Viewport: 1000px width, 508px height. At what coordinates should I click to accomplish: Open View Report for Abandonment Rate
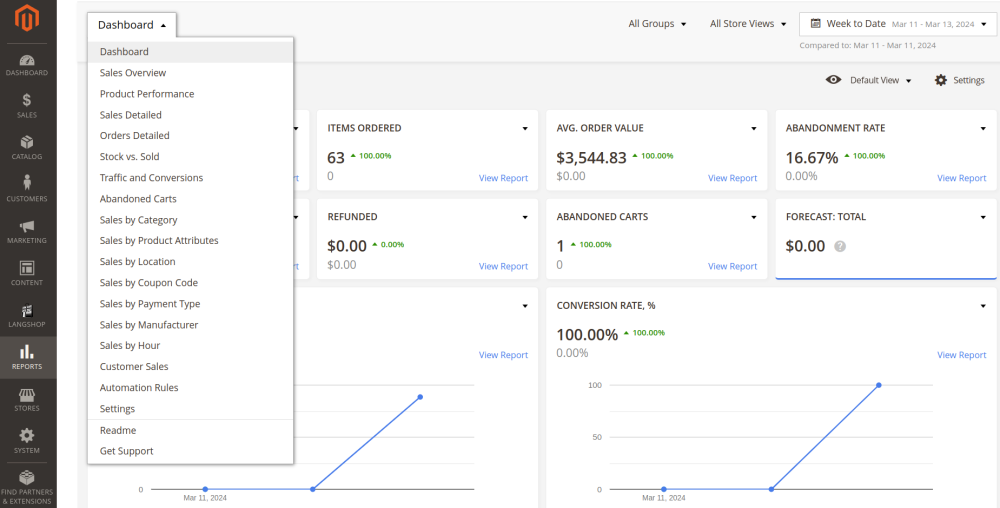coord(961,178)
